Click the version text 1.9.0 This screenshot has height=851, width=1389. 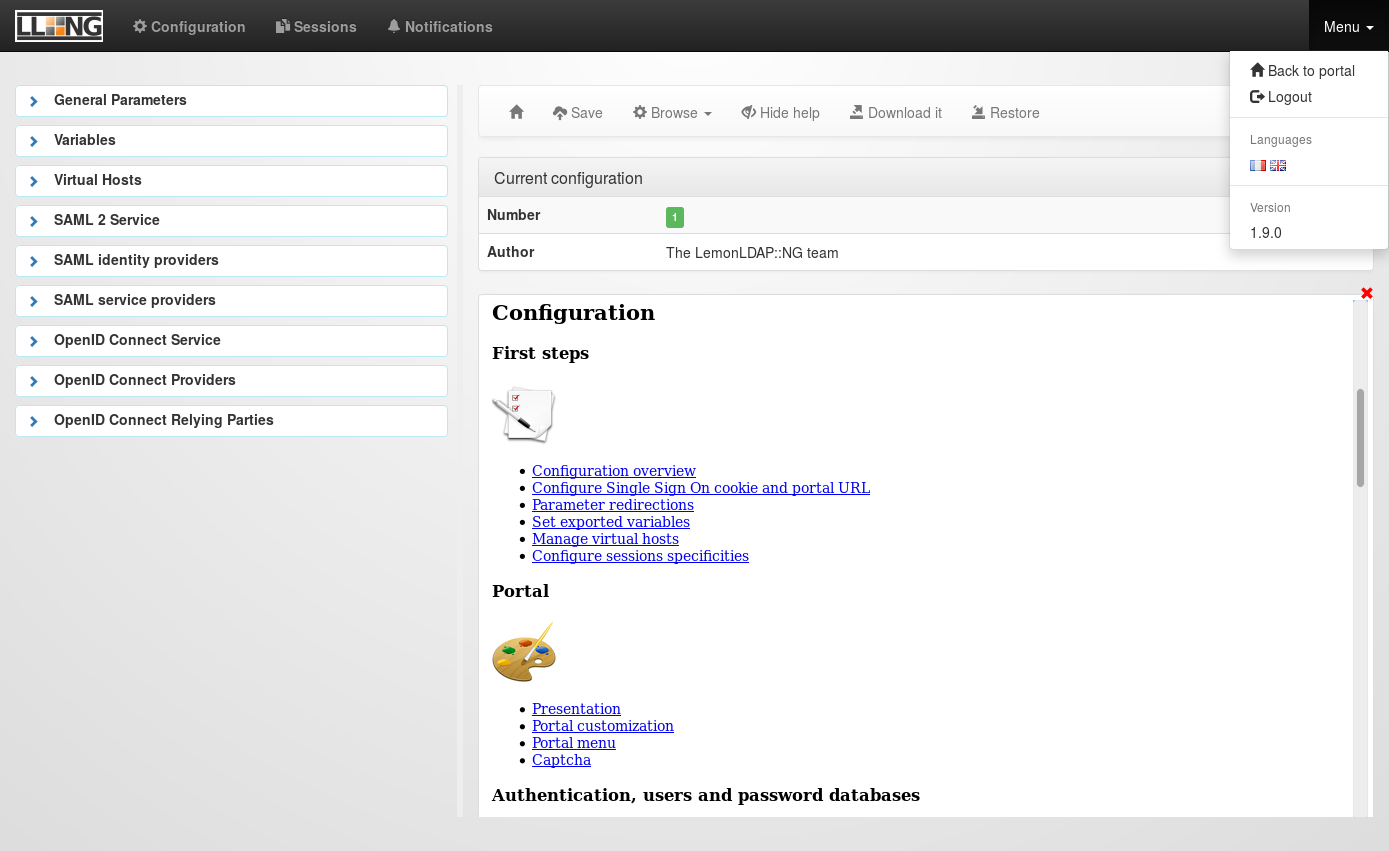[x=1266, y=233]
